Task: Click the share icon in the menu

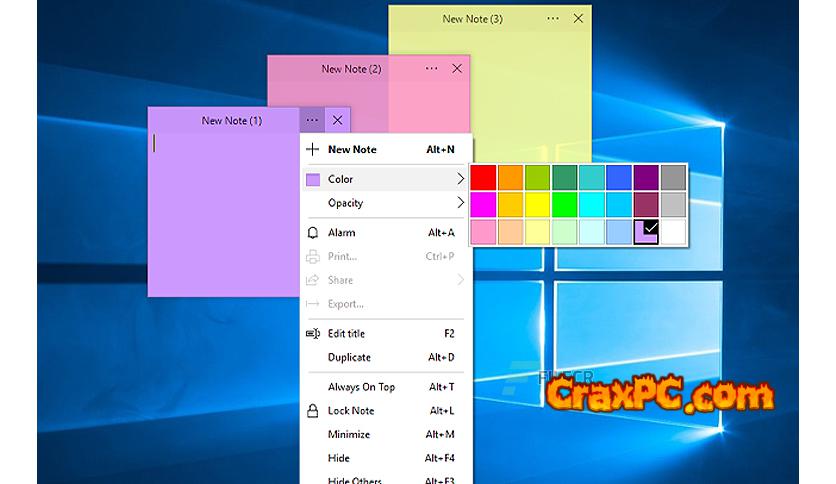Action: pos(312,280)
